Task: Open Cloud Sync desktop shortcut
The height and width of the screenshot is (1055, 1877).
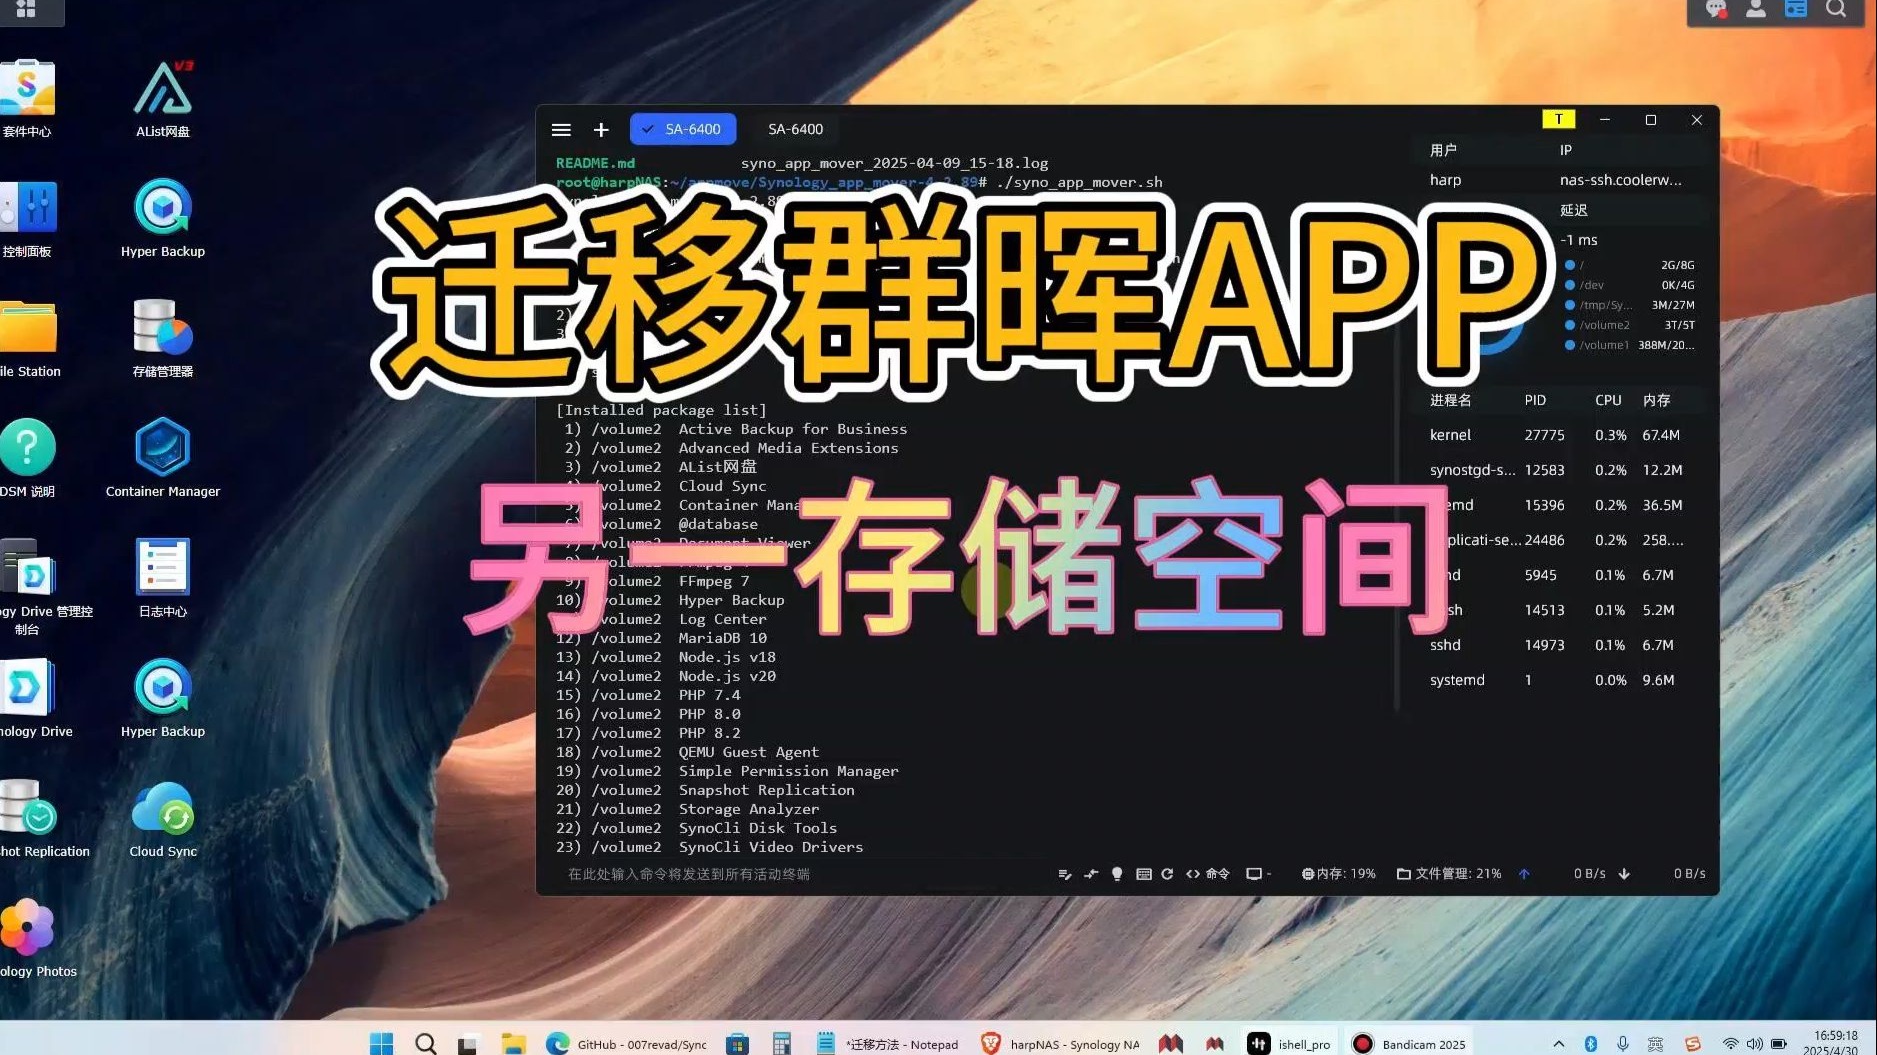Action: pos(163,819)
